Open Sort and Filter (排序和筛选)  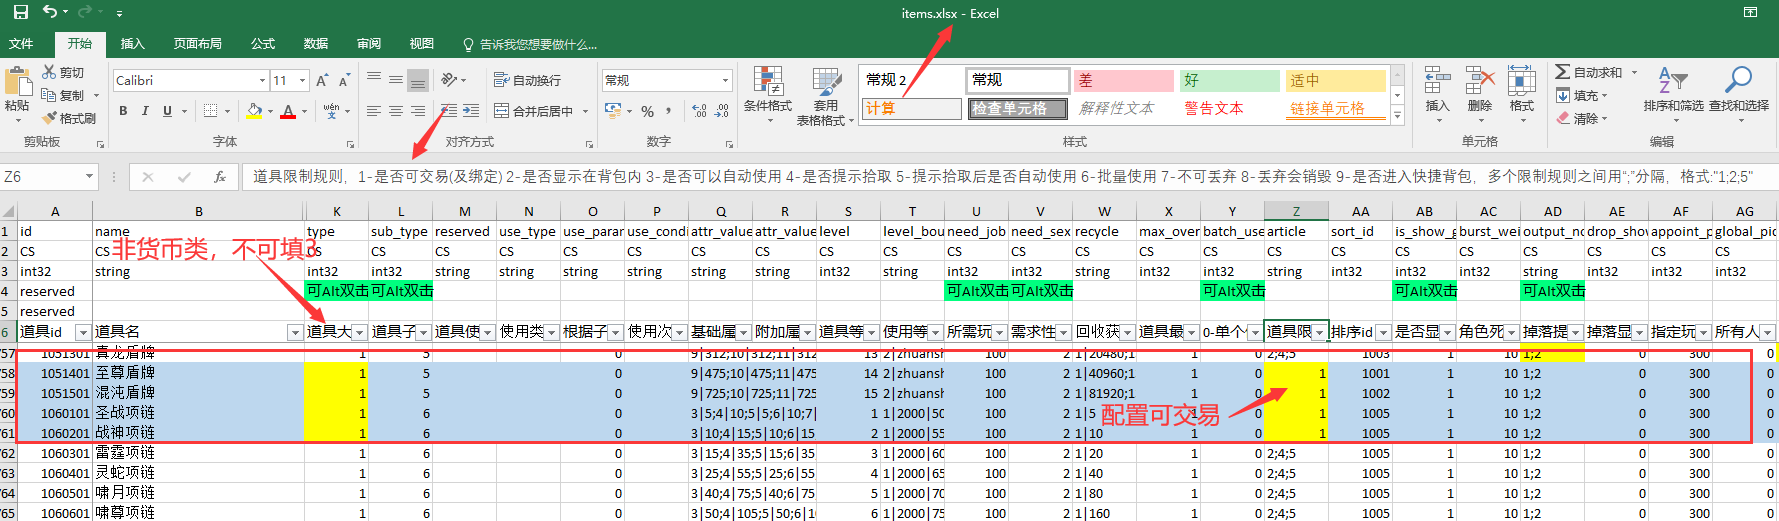(1672, 88)
